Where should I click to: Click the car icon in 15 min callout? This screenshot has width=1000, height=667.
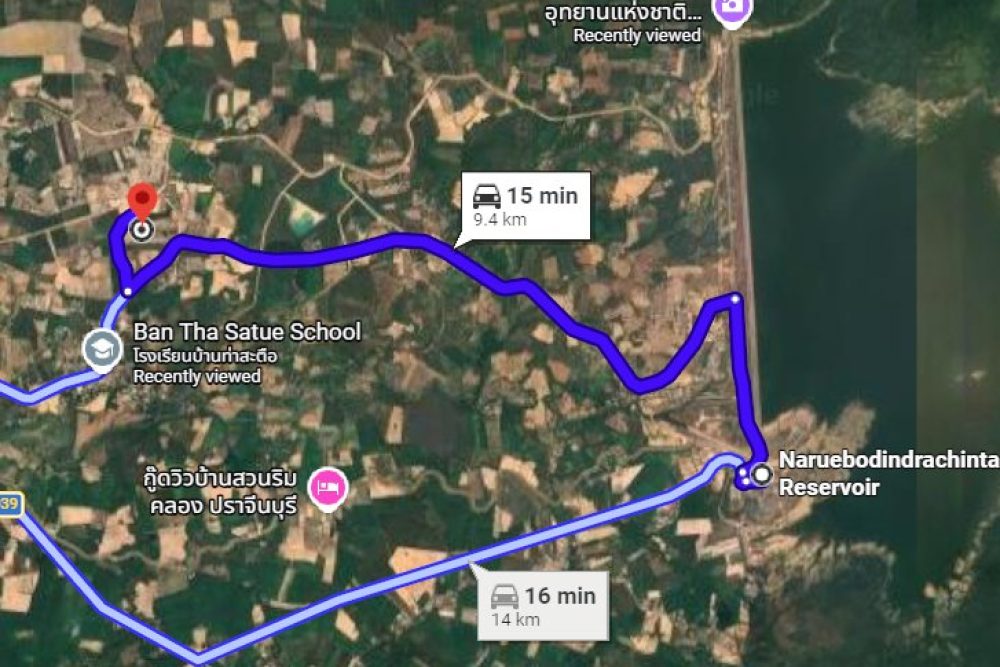pos(487,196)
